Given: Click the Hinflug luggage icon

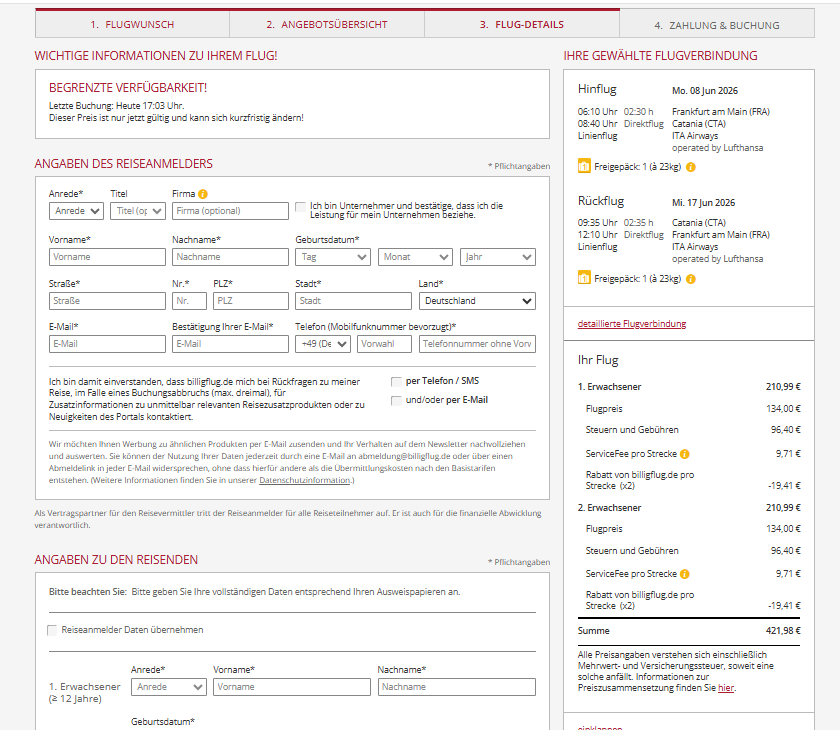Looking at the screenshot, I should (584, 166).
